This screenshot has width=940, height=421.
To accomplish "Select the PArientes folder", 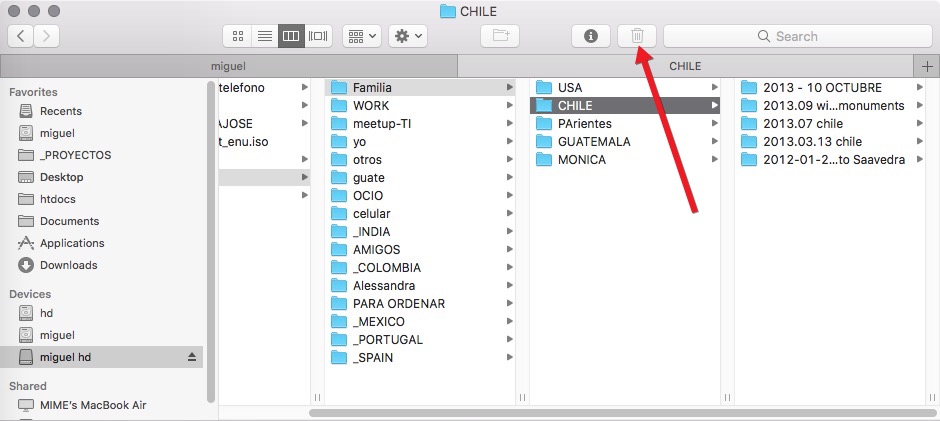I will pyautogui.click(x=625, y=124).
